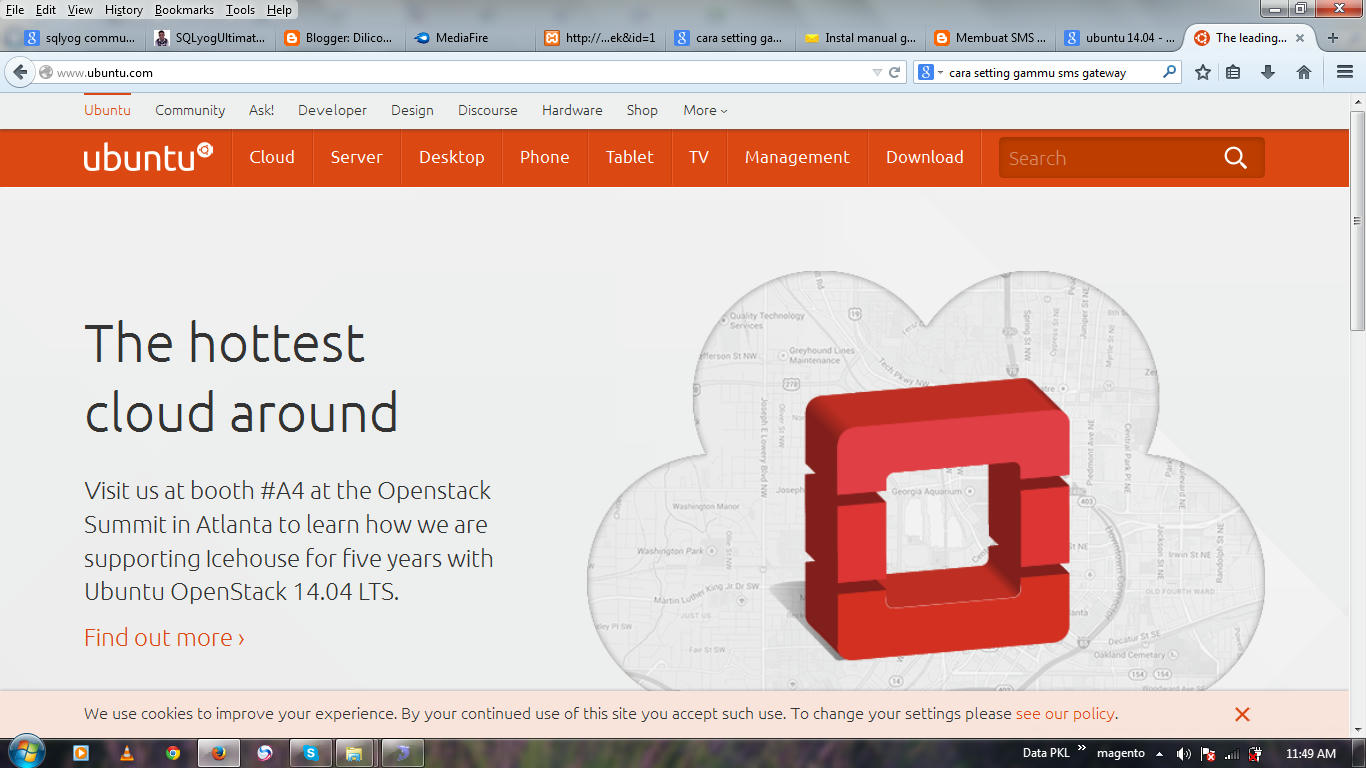Click the magnifier in the browser search box

[1169, 72]
